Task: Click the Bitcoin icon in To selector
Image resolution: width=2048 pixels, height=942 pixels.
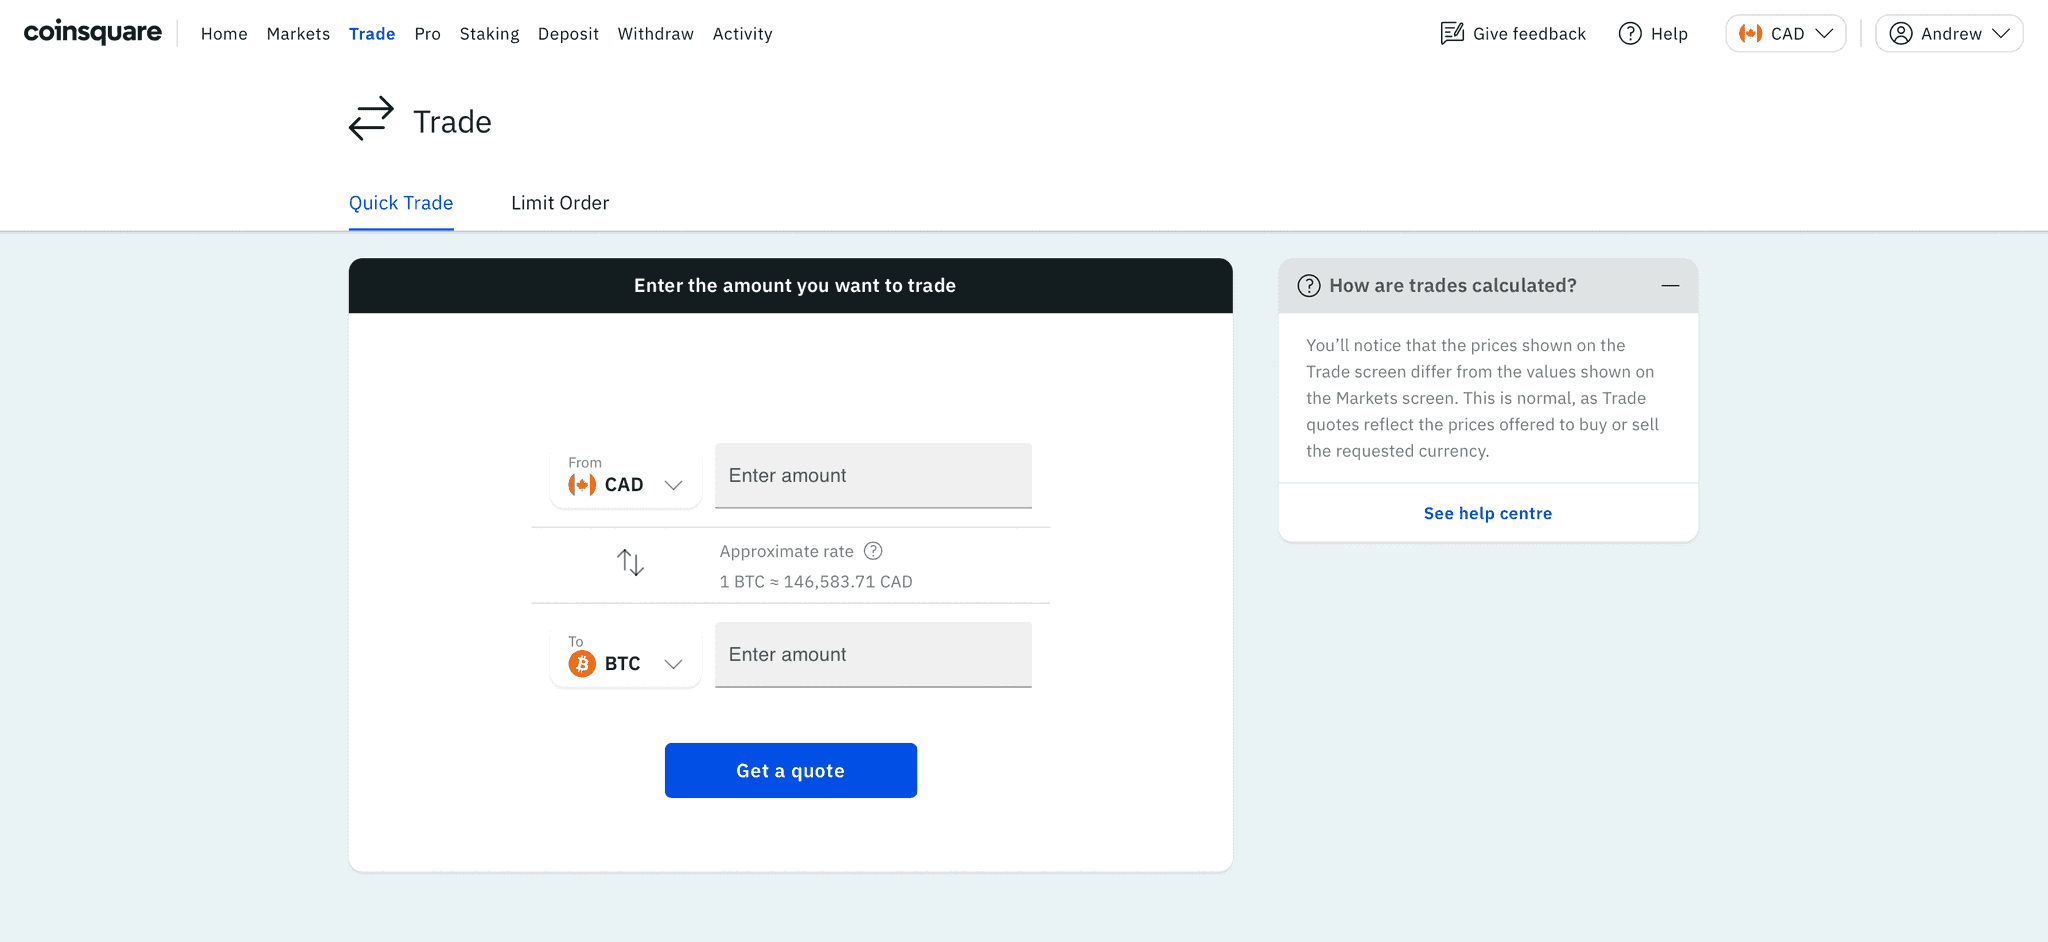Action: (582, 664)
